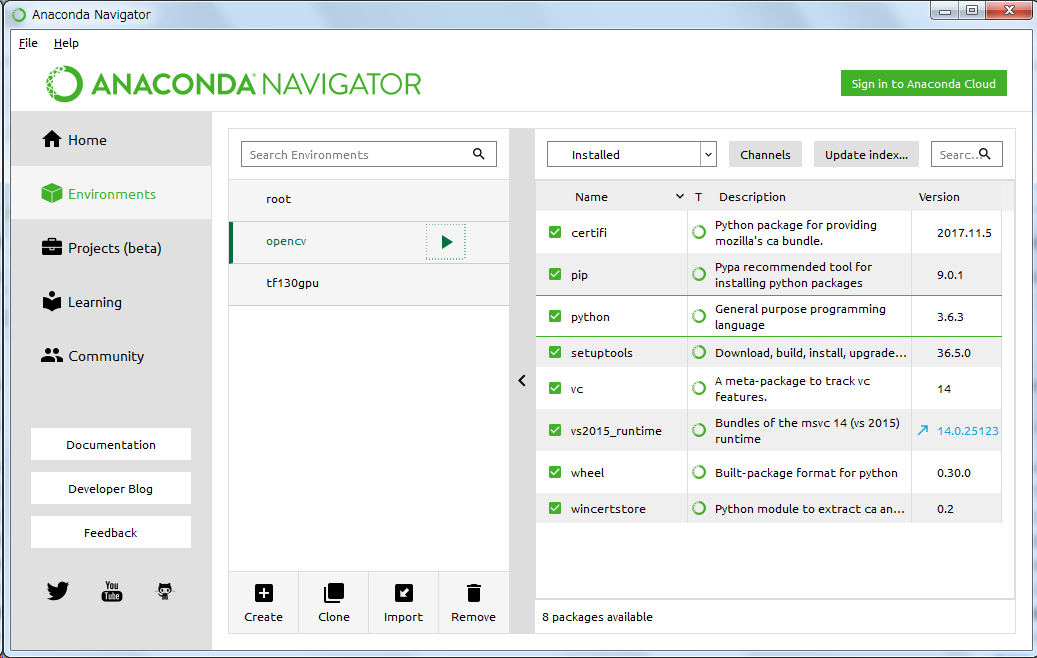Click the type circle icon for vs2015_runtime

(x=699, y=430)
